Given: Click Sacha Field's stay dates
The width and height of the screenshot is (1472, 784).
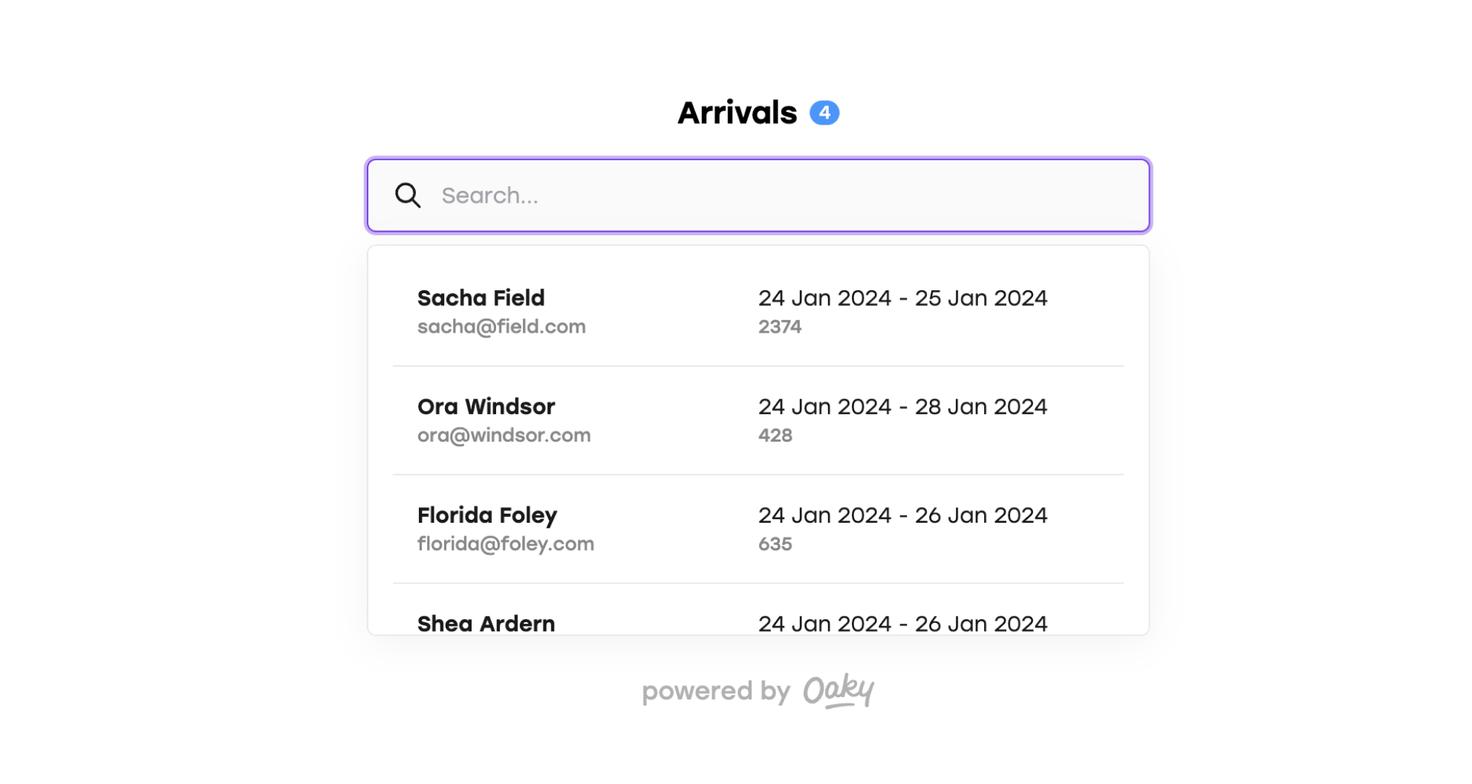Looking at the screenshot, I should pyautogui.click(x=902, y=298).
